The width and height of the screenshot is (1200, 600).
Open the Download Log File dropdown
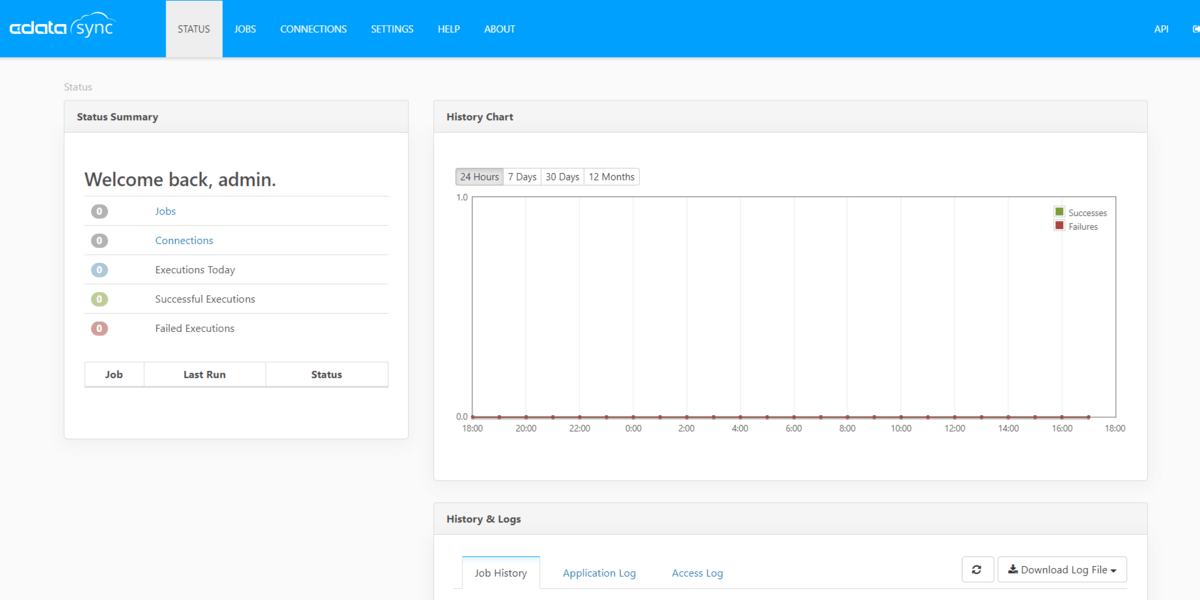point(1062,570)
